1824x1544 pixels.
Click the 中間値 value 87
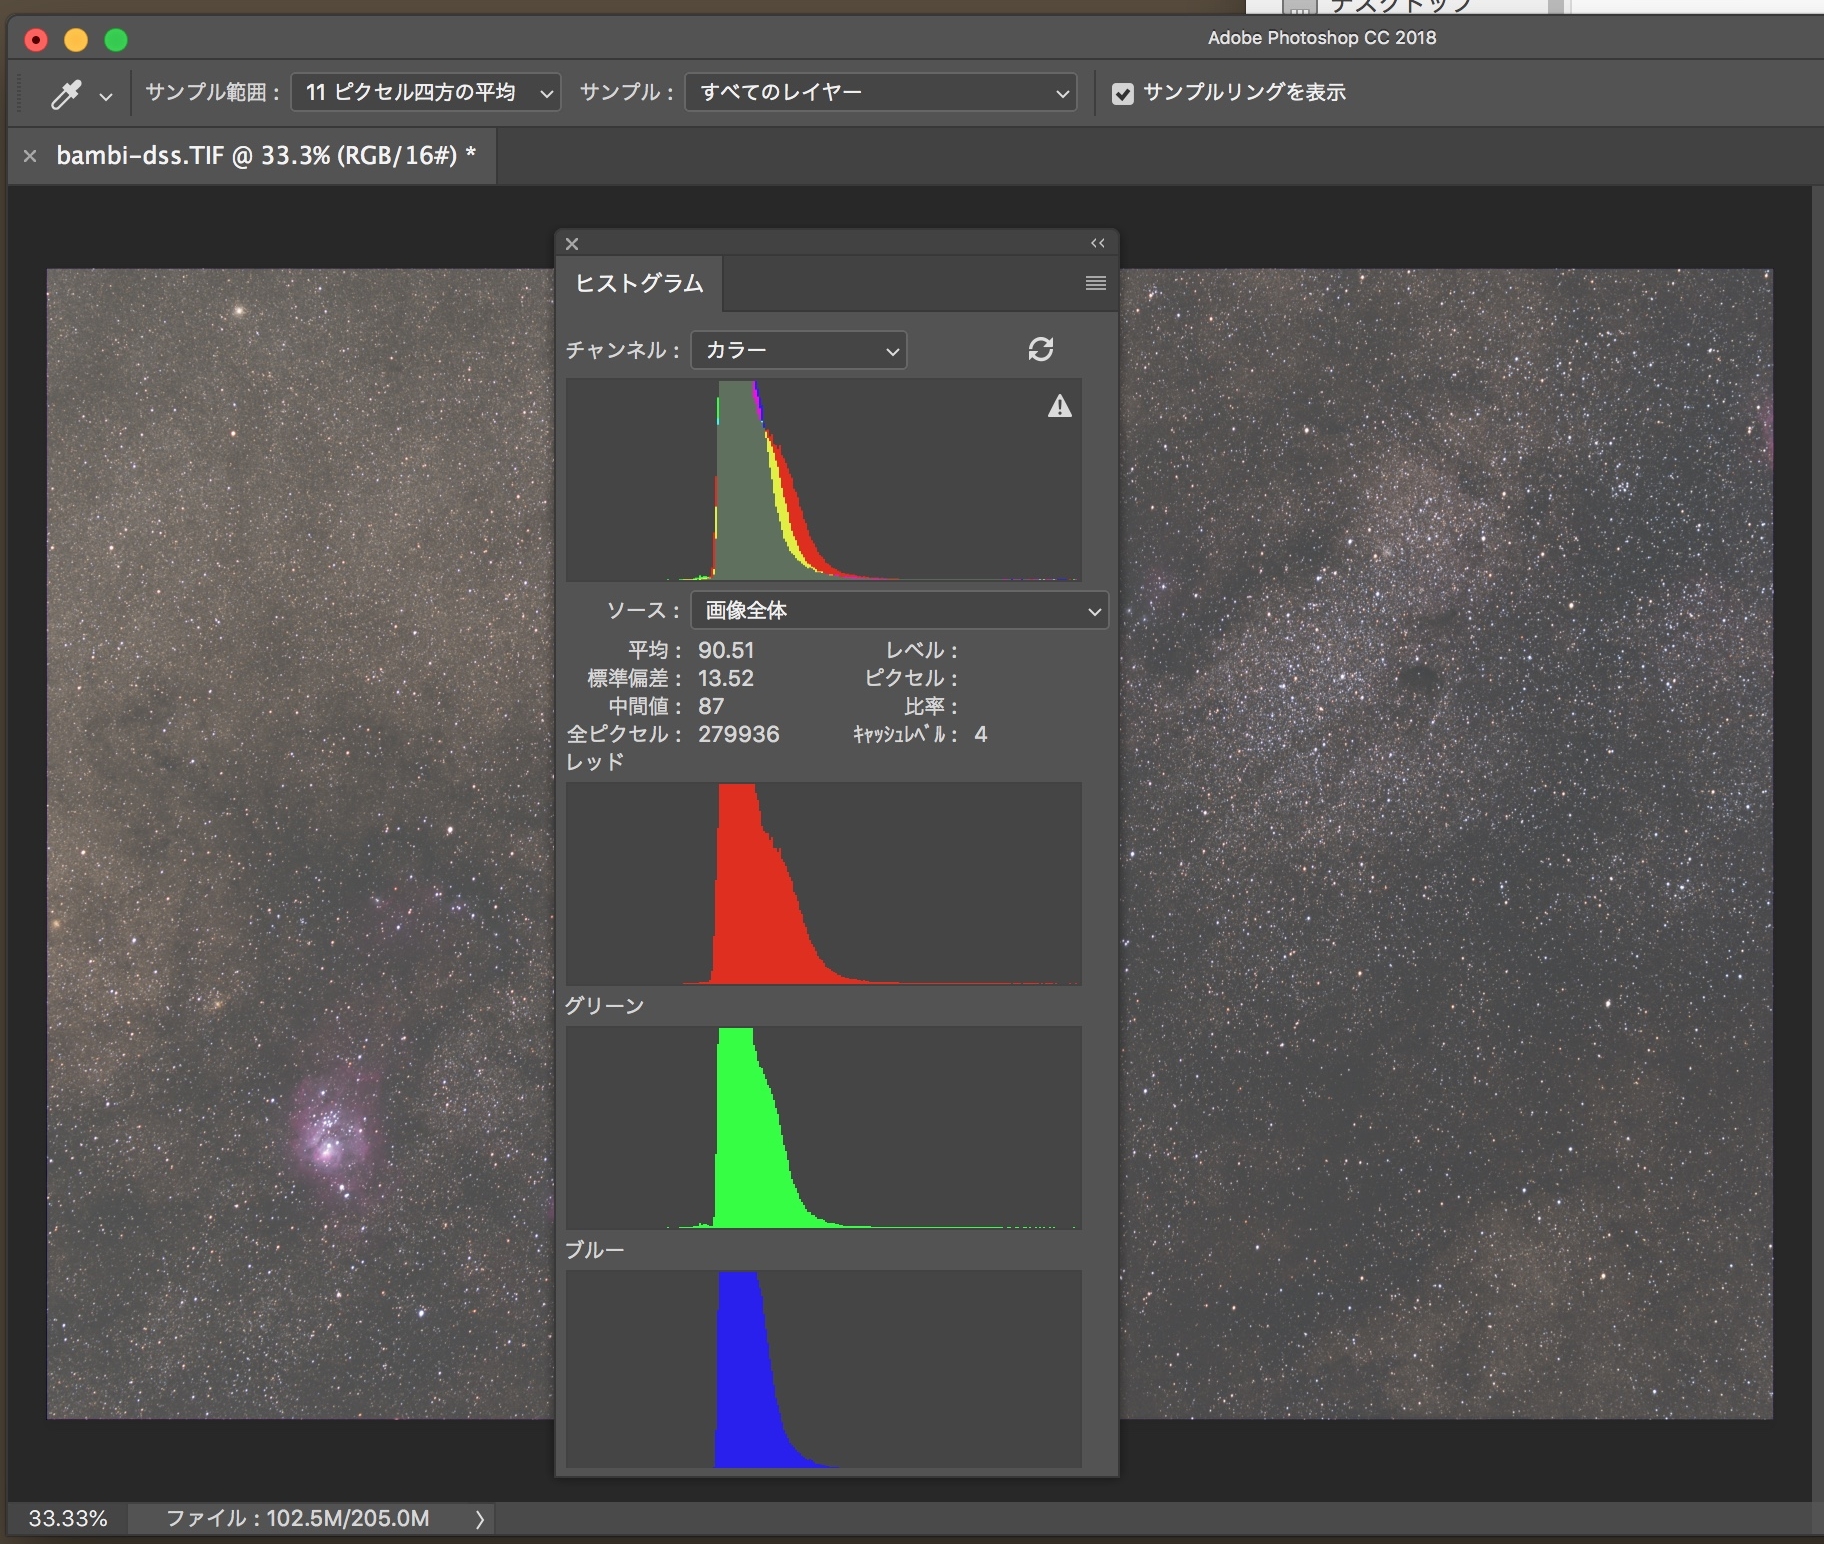(711, 706)
